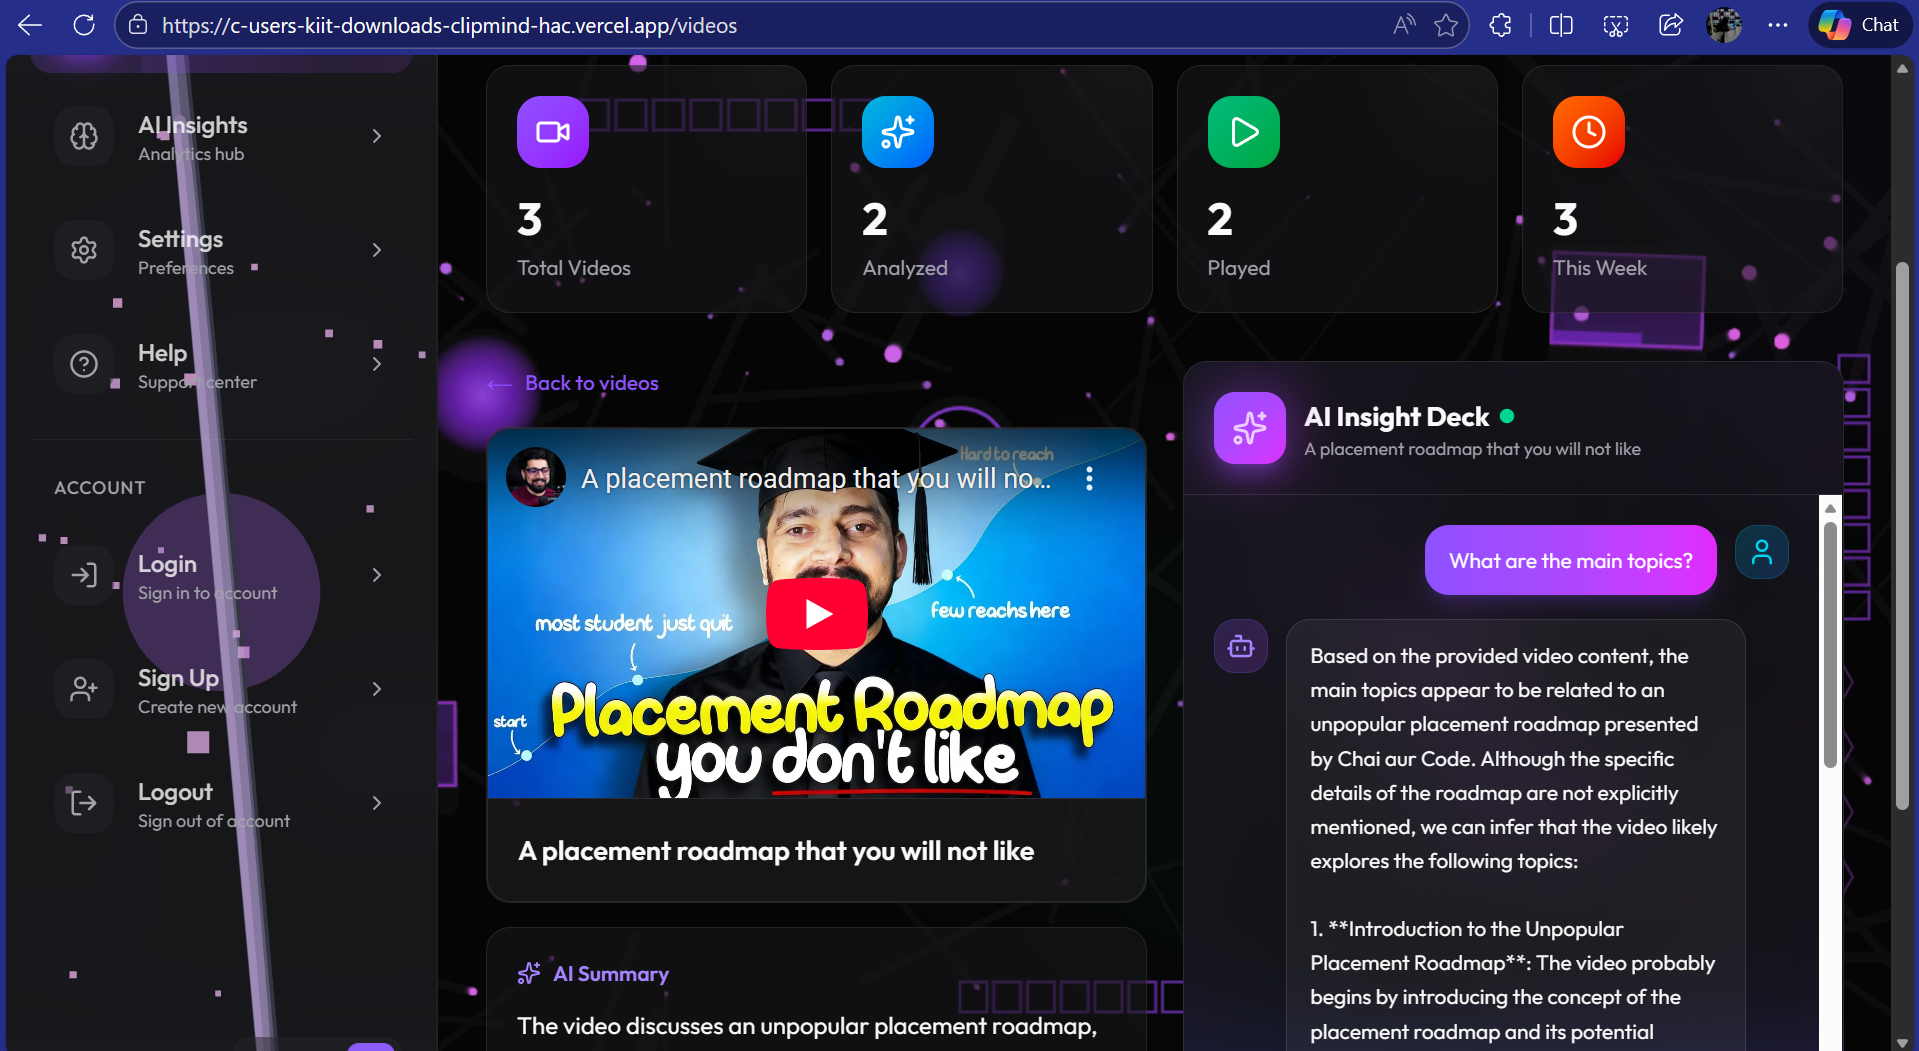Click the 'What are the main topics?' bubble
The height and width of the screenshot is (1051, 1919).
coord(1571,560)
